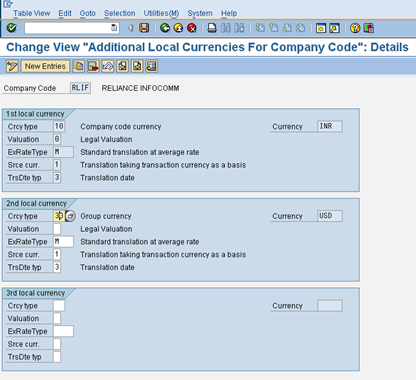The image size is (416, 380).
Task: Open the Utilities(M) menu
Action: point(161,13)
